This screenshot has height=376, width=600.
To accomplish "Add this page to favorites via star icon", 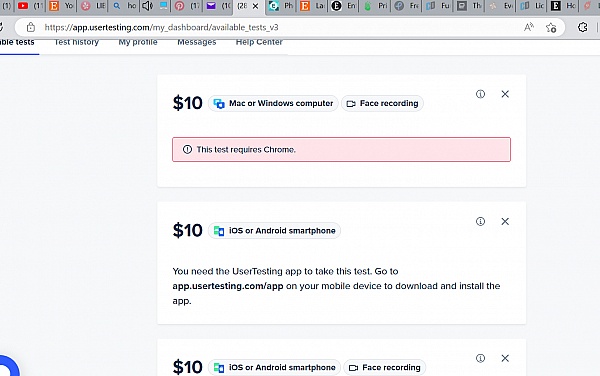I will (551, 28).
